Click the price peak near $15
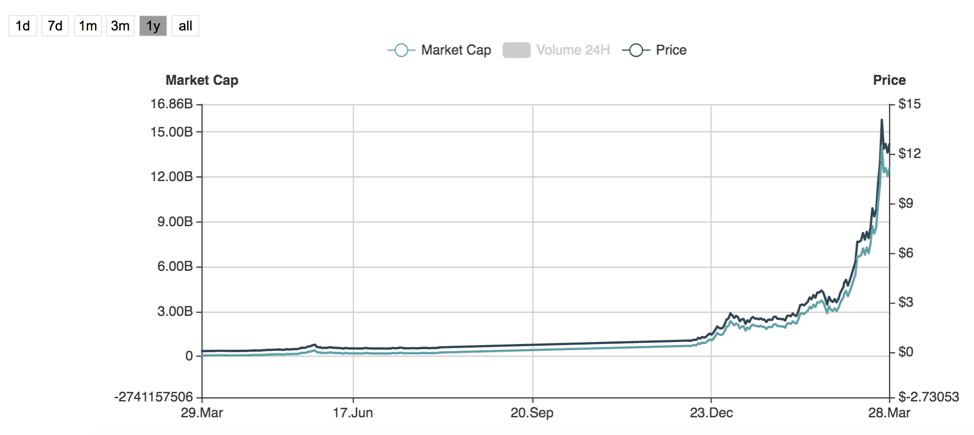 [x=881, y=120]
